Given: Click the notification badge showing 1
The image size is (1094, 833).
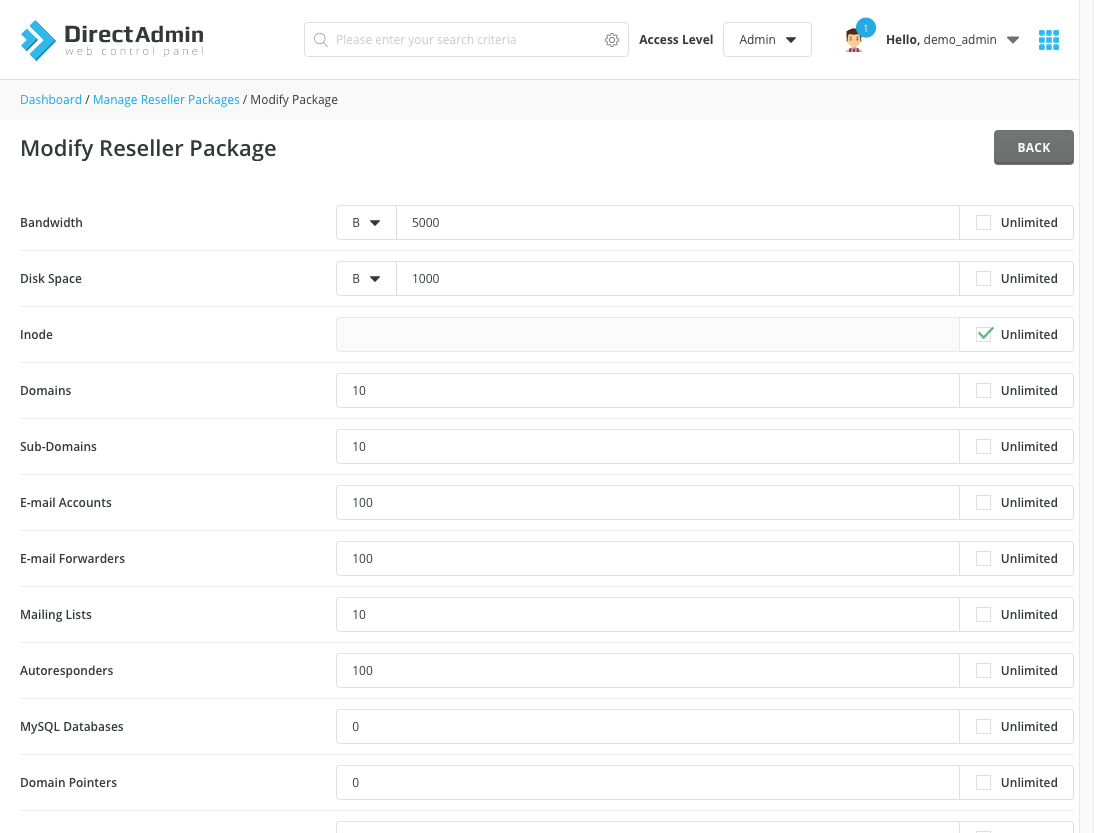Looking at the screenshot, I should pos(866,26).
